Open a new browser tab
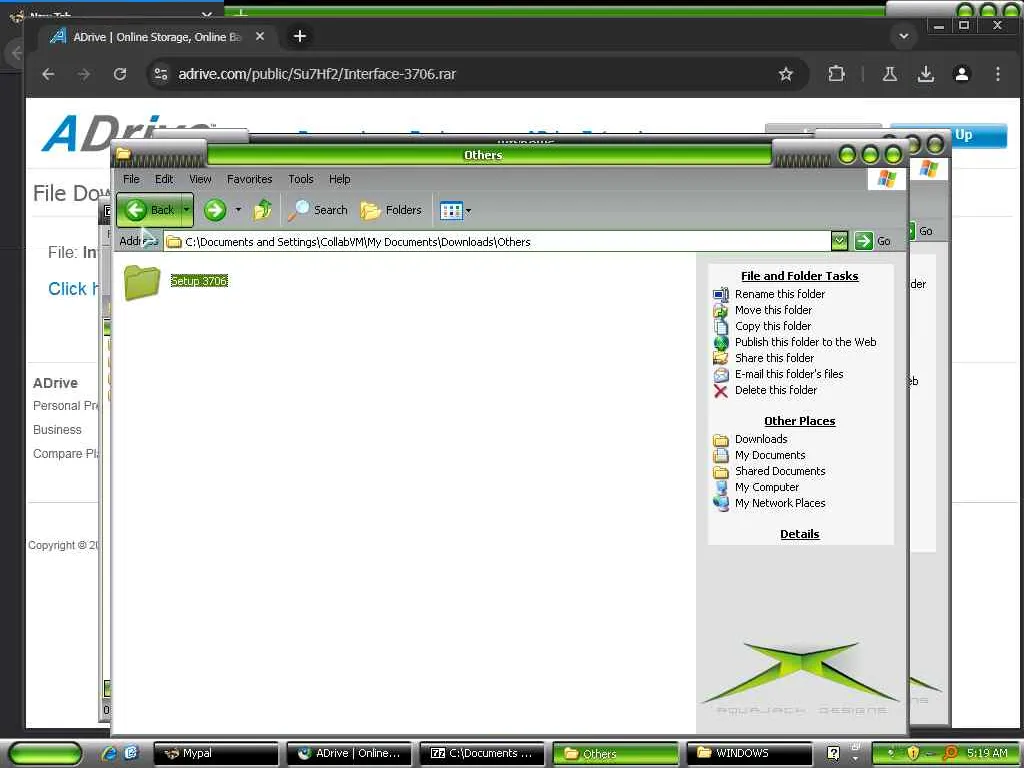 coord(300,37)
